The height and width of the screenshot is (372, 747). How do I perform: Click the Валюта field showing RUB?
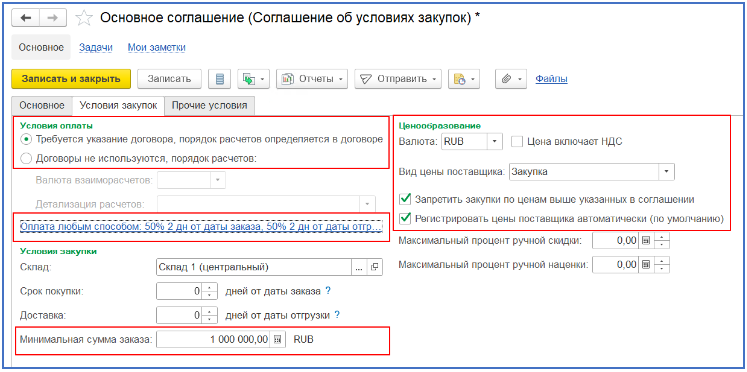tap(464, 141)
